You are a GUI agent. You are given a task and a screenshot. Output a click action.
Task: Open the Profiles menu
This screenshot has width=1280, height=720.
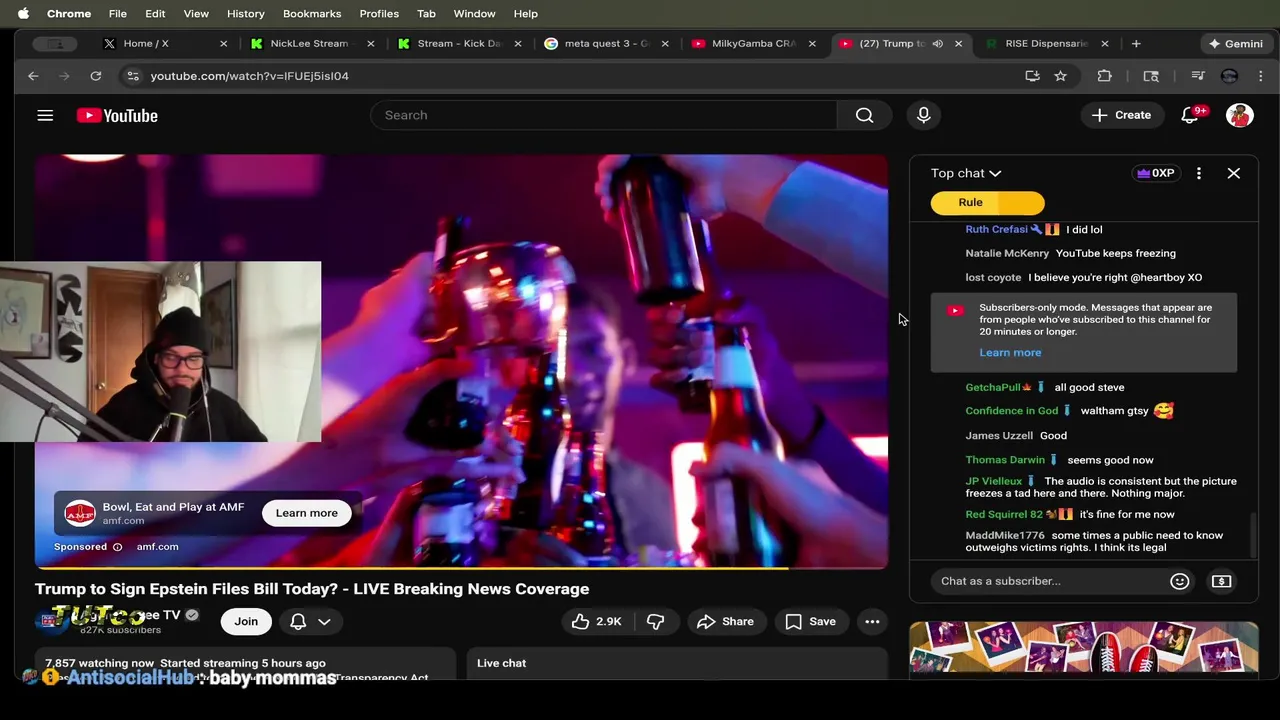tap(379, 14)
